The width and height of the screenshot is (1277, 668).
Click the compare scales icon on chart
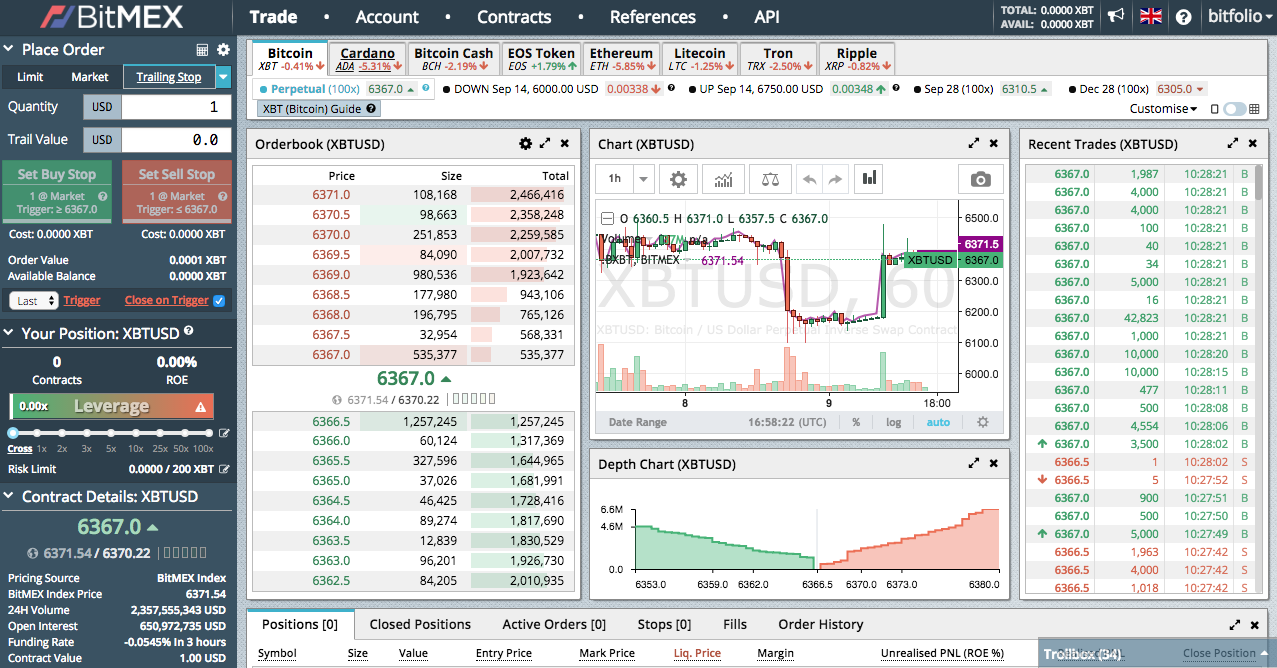click(x=770, y=179)
